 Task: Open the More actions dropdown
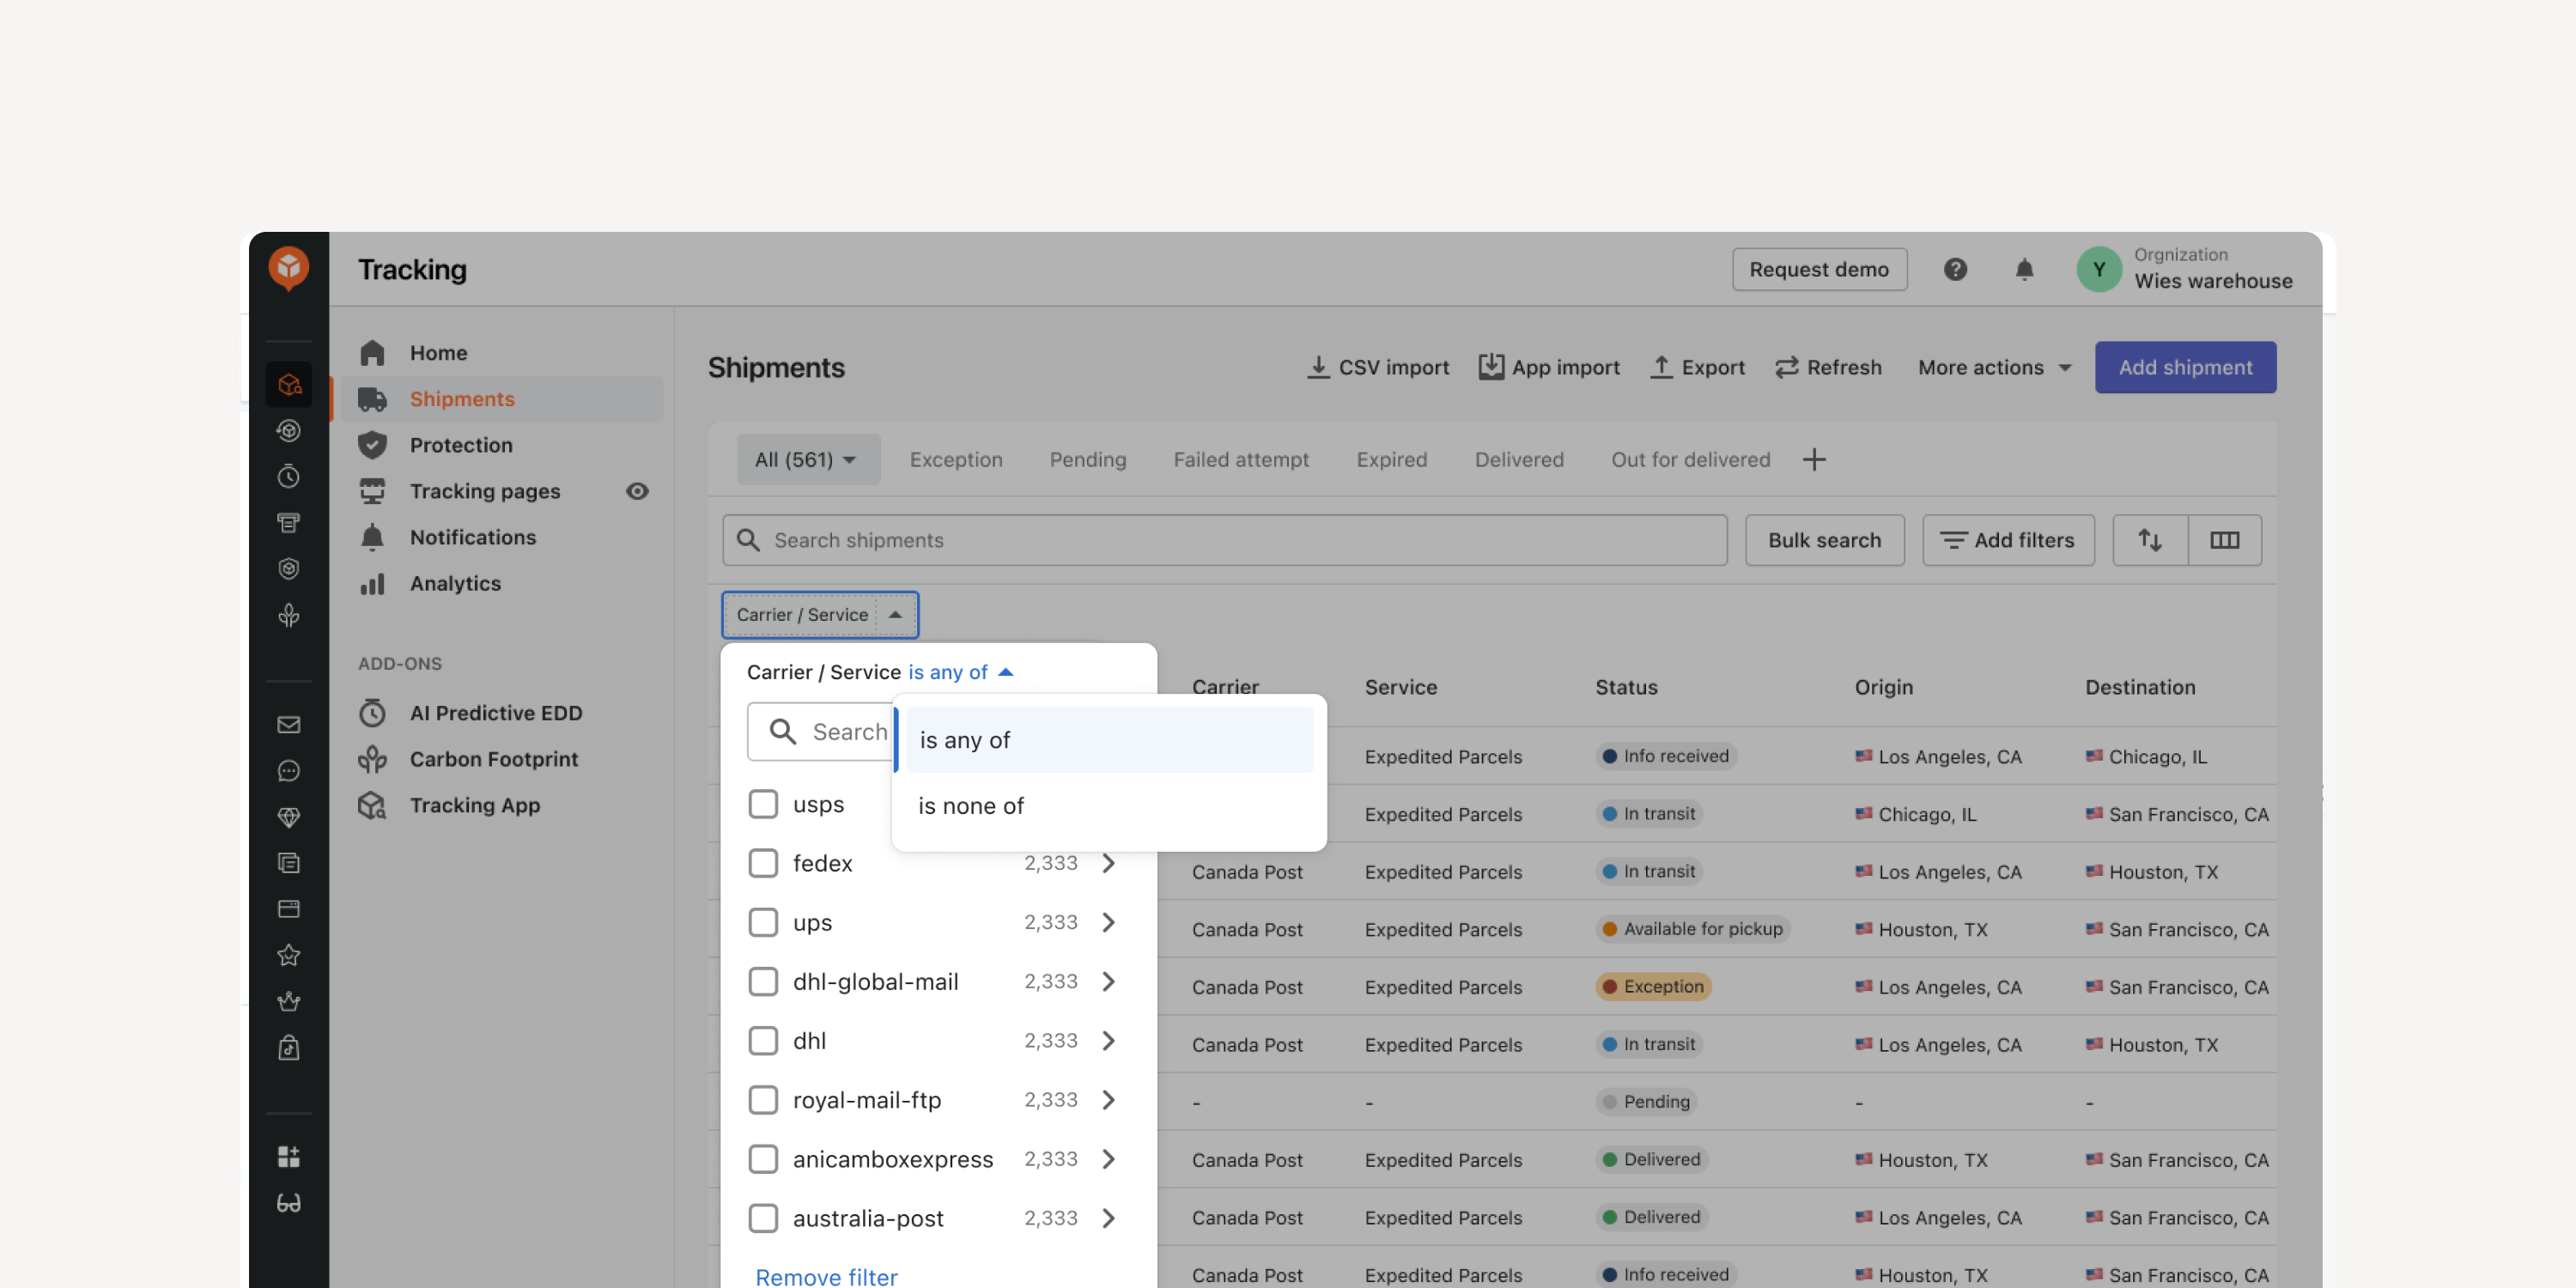click(1994, 367)
